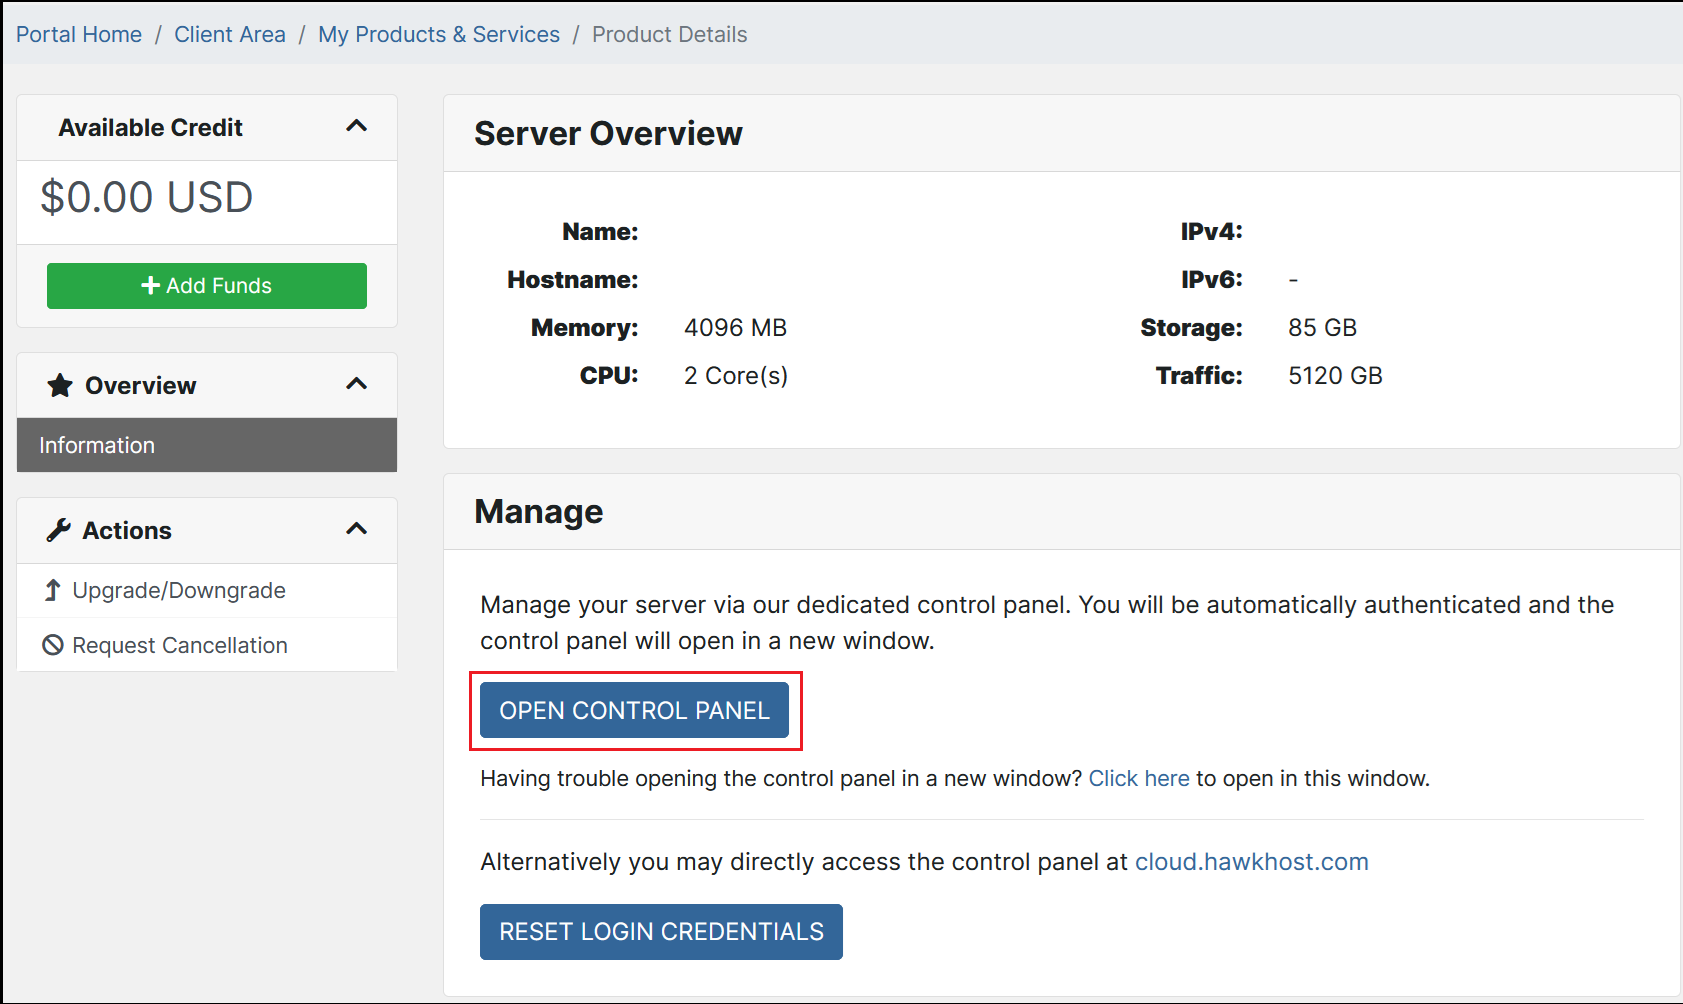Collapse the Available Credit panel
Image resolution: width=1683 pixels, height=1004 pixels.
pyautogui.click(x=356, y=126)
